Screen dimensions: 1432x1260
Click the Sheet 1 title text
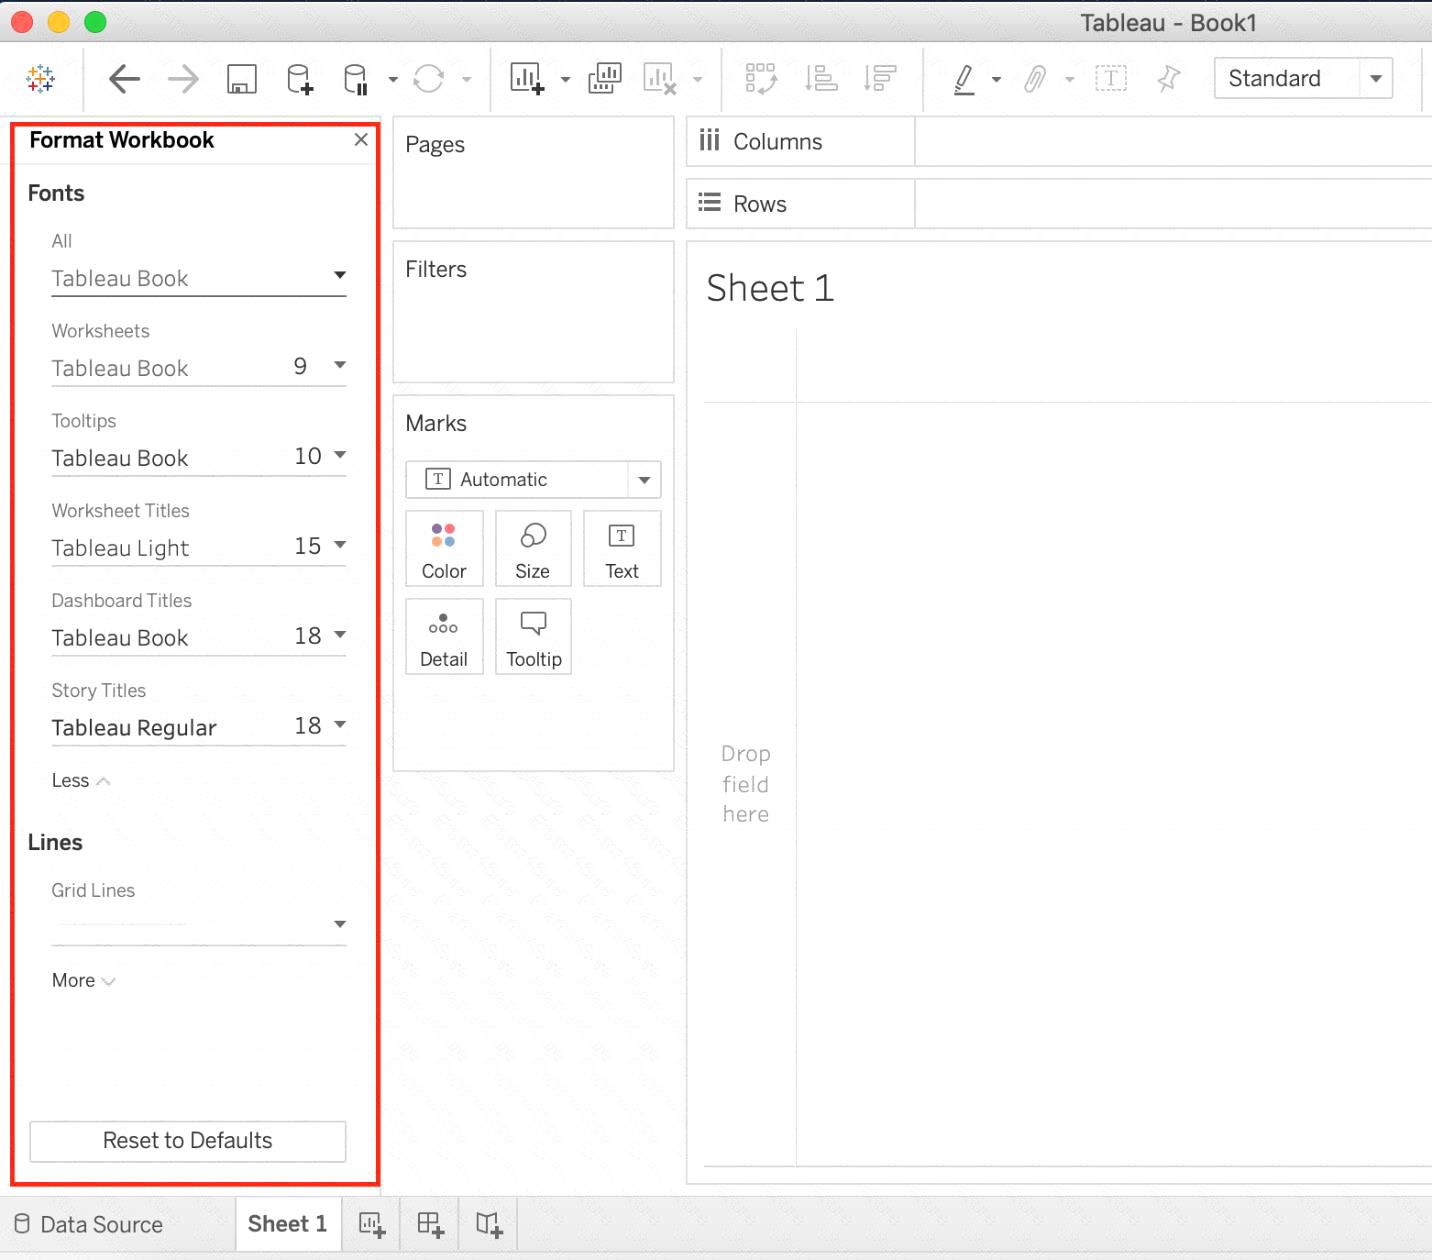point(770,288)
